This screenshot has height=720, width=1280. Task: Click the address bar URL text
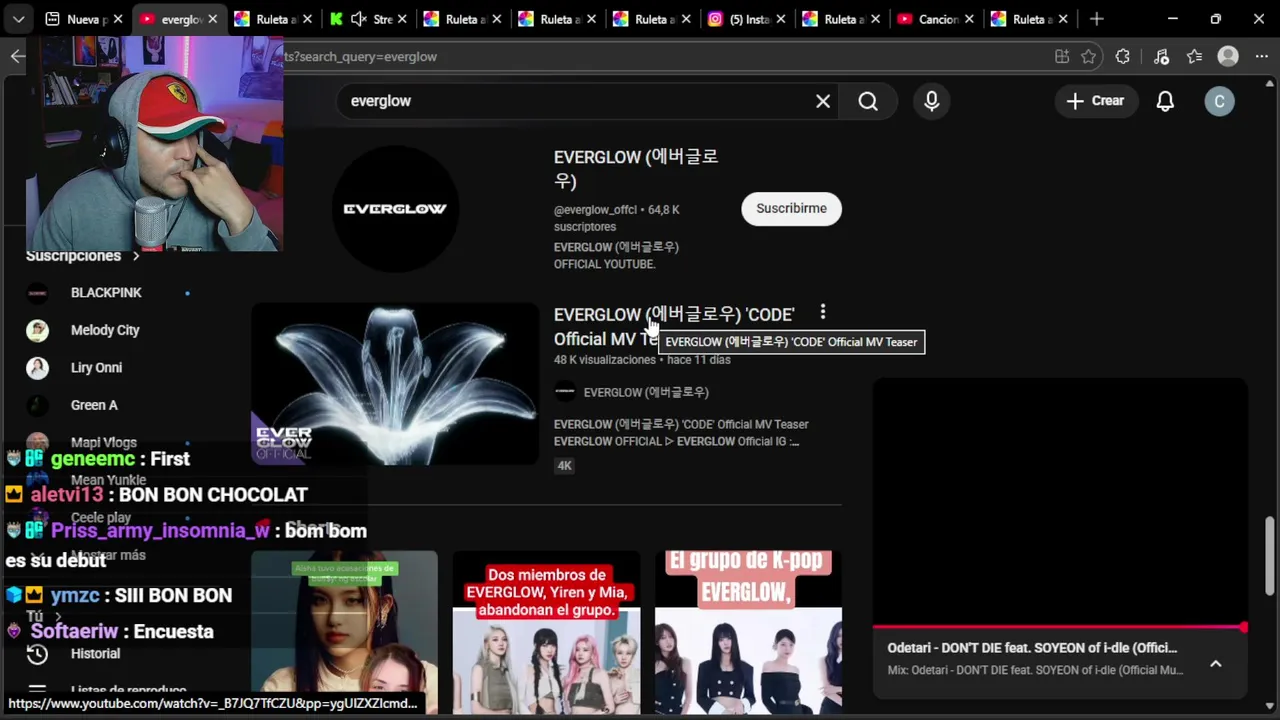(361, 57)
